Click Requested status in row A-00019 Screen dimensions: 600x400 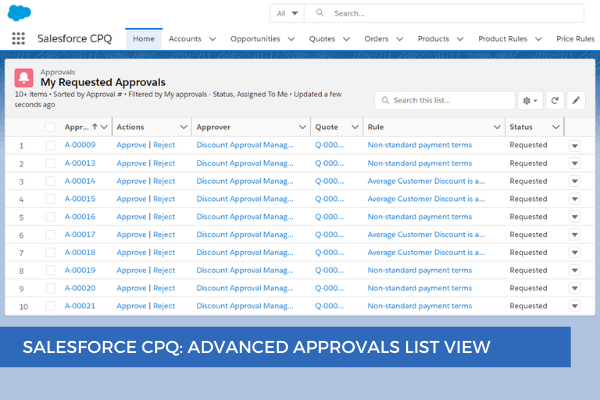(x=528, y=270)
